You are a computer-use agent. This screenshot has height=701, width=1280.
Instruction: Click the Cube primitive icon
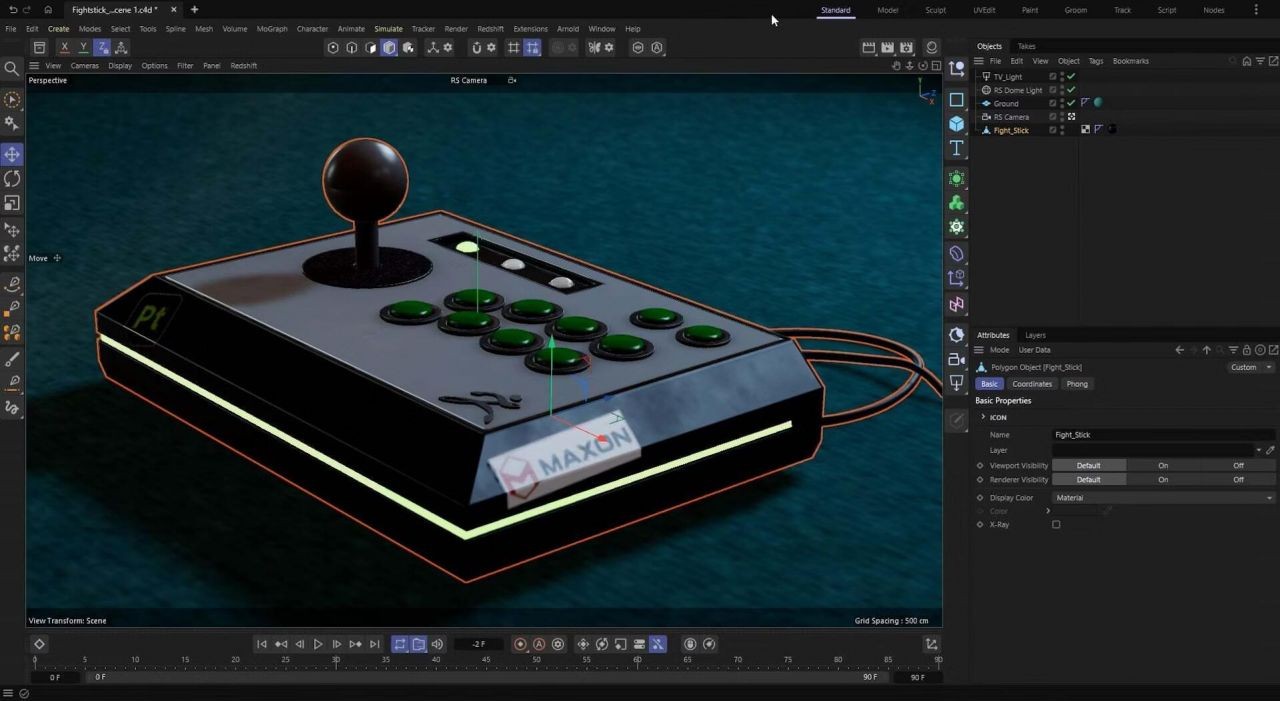(x=957, y=124)
